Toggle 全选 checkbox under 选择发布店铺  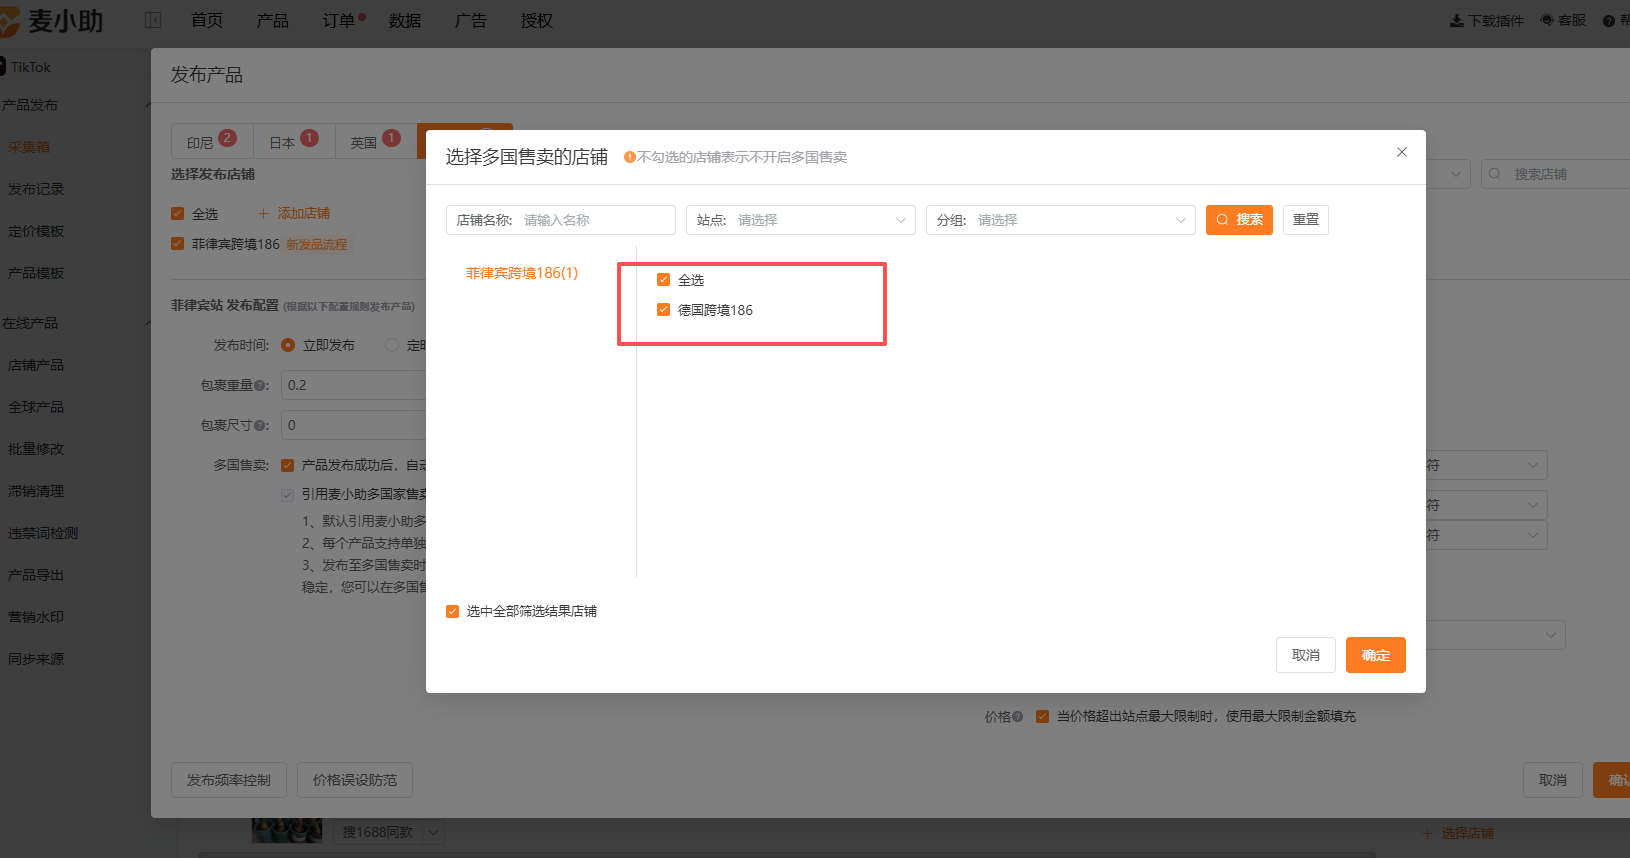pyautogui.click(x=177, y=214)
